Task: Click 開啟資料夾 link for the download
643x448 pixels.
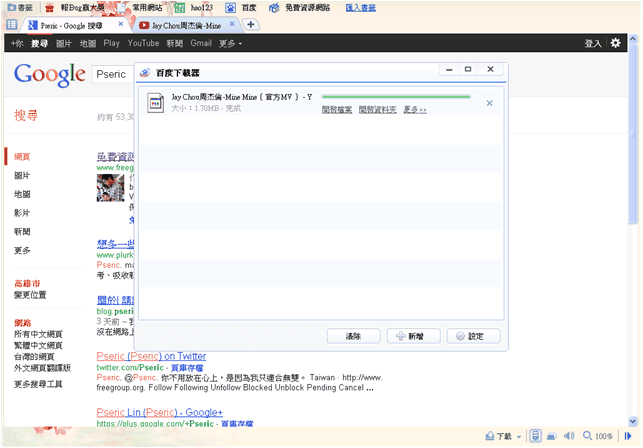Action: (378, 110)
